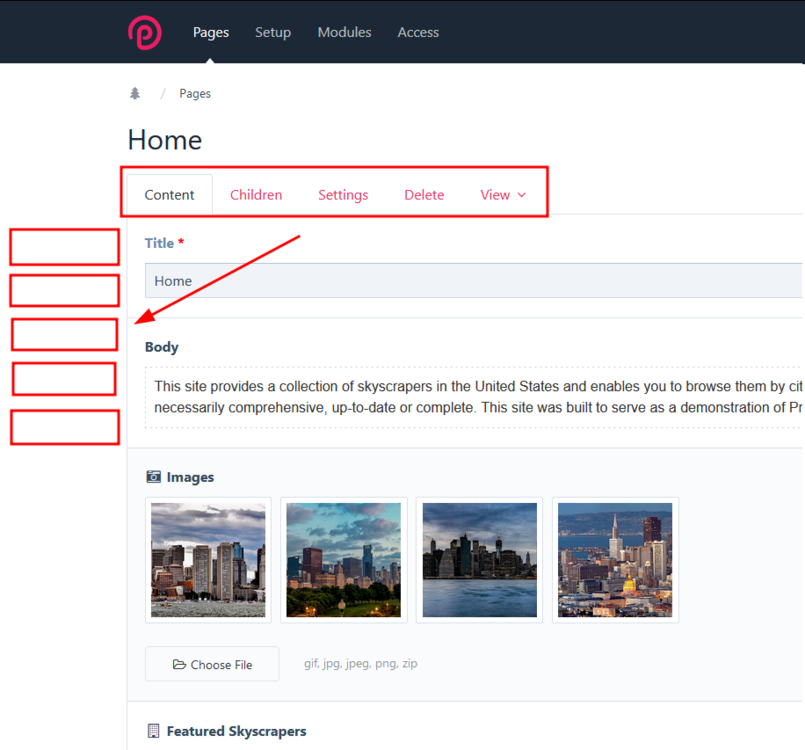Select the first skyline image thumbnail
805x750 pixels.
(208, 560)
